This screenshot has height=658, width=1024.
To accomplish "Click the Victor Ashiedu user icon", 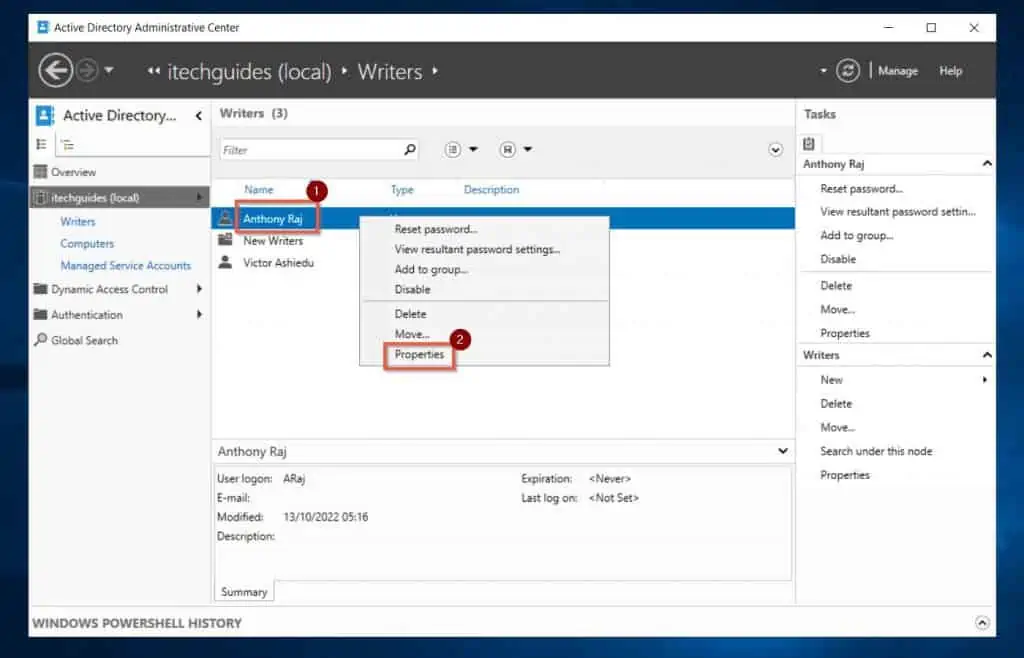I will pos(225,262).
